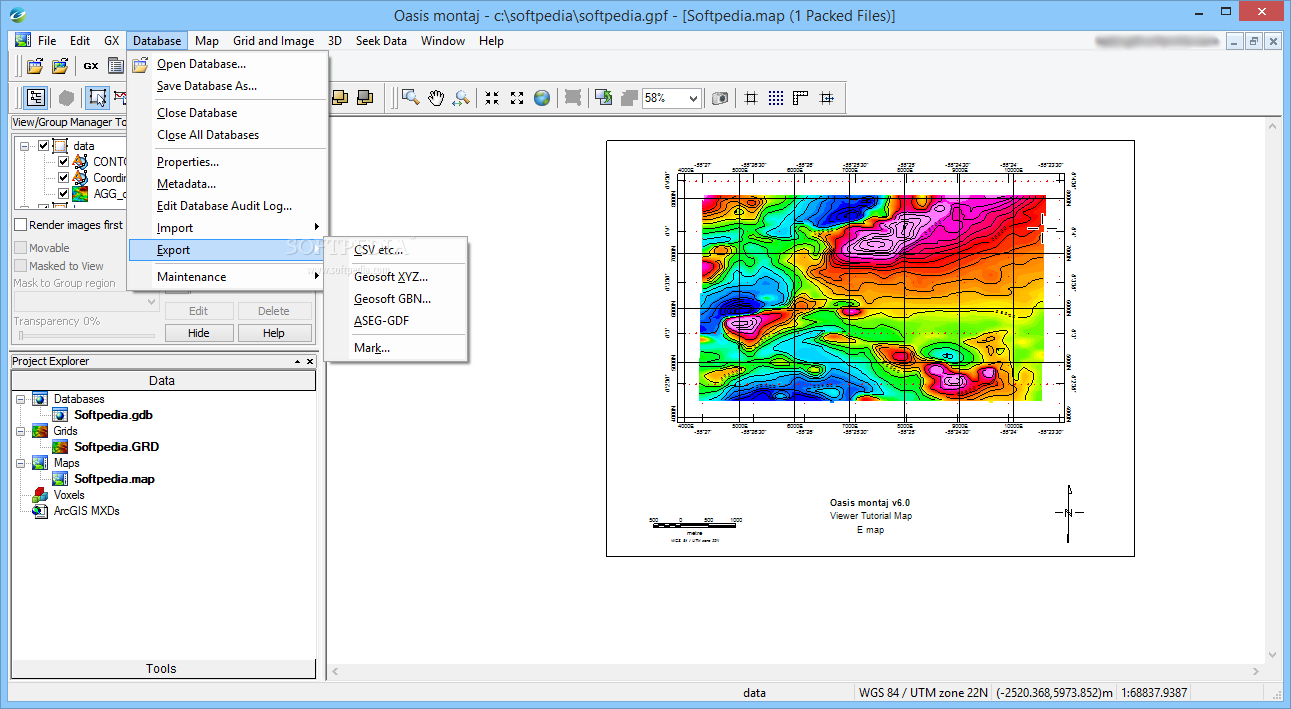Click the grid with blue arrow icon

(827, 97)
